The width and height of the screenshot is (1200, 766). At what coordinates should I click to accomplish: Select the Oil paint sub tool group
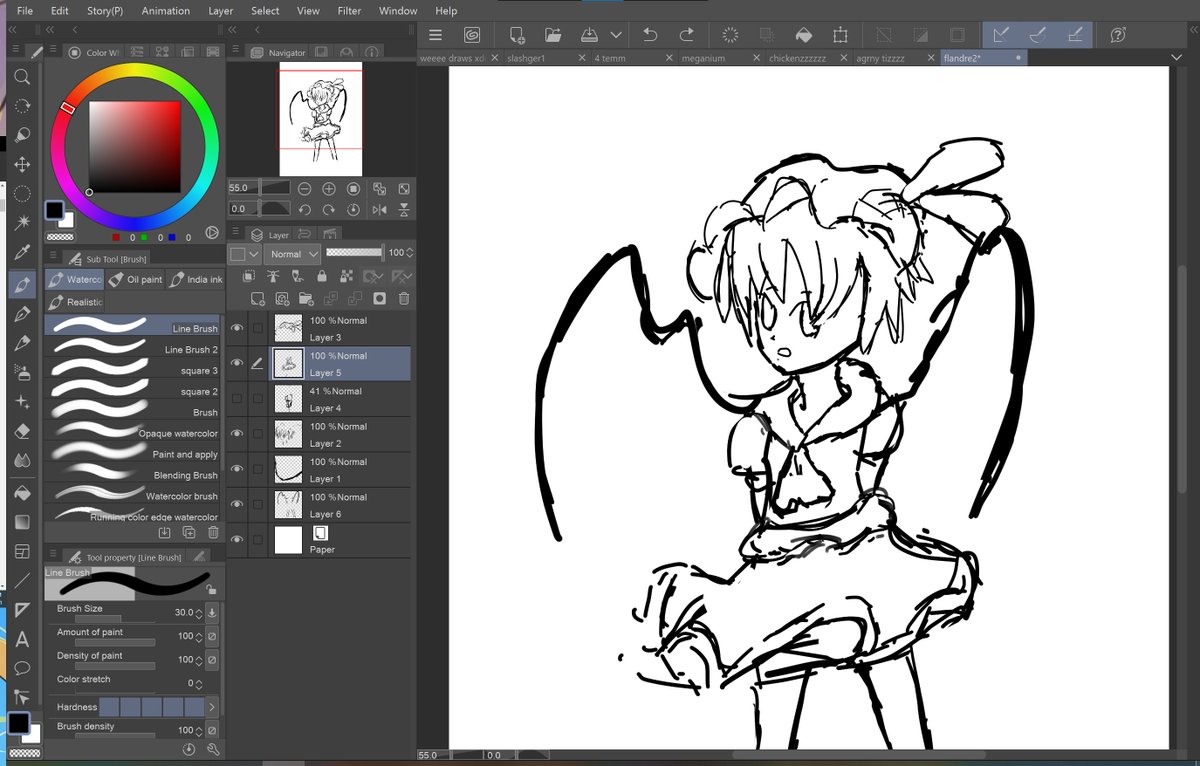[x=135, y=279]
